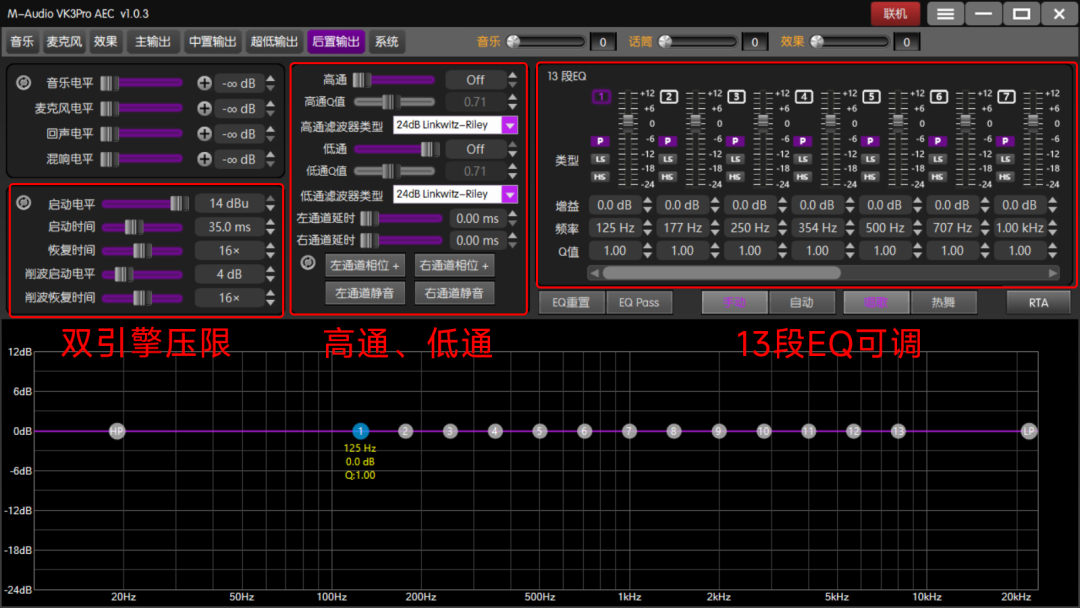Select the 自动 mode button

point(802,302)
